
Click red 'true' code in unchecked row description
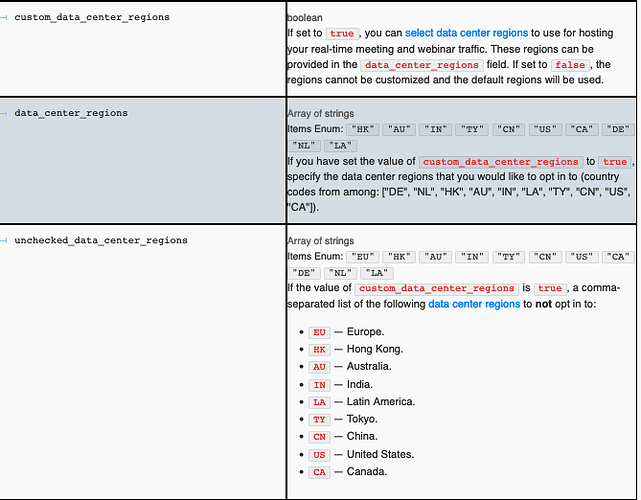pyautogui.click(x=550, y=289)
